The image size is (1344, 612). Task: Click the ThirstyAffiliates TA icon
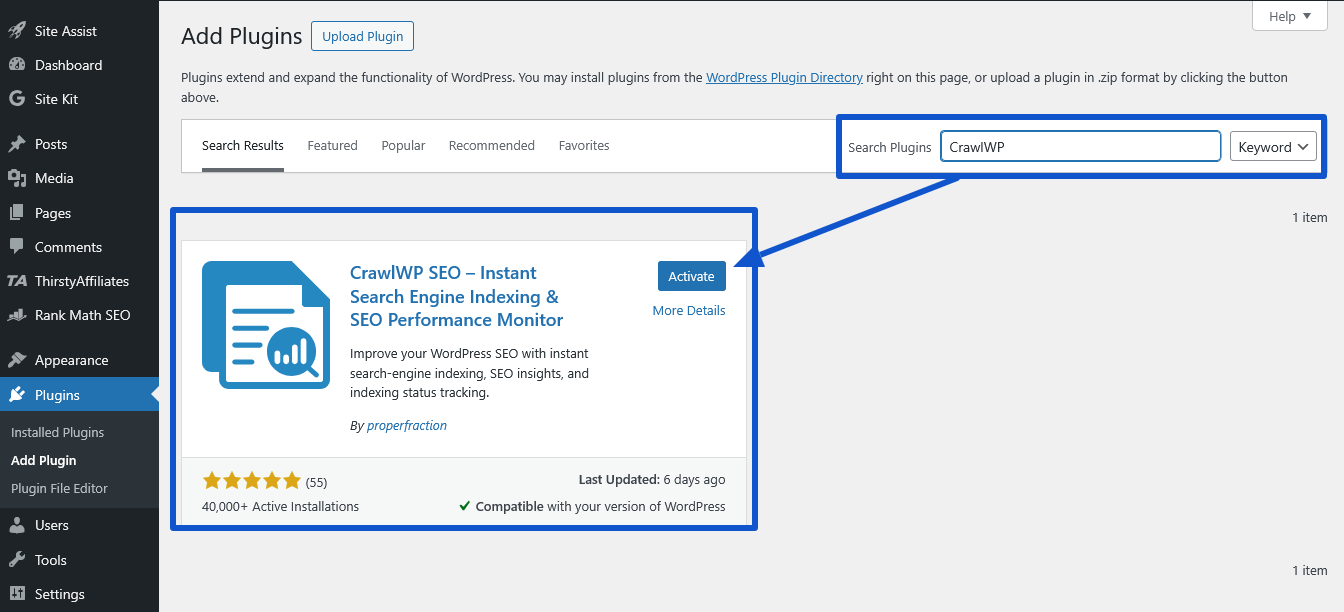point(17,281)
